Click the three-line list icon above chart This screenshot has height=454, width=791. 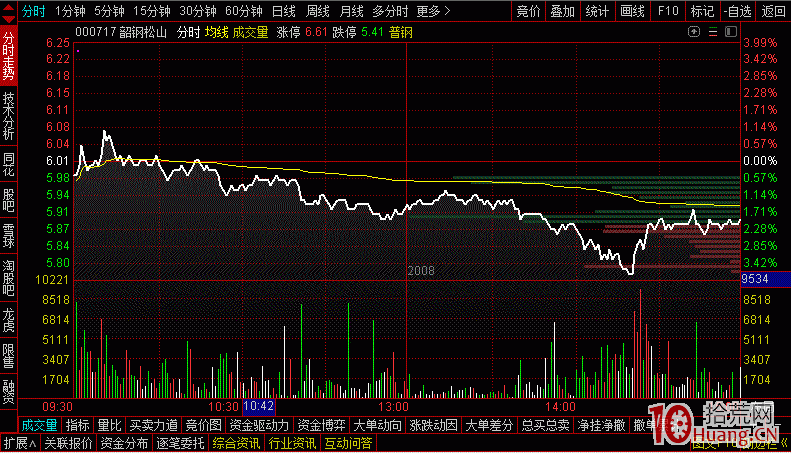coord(713,32)
